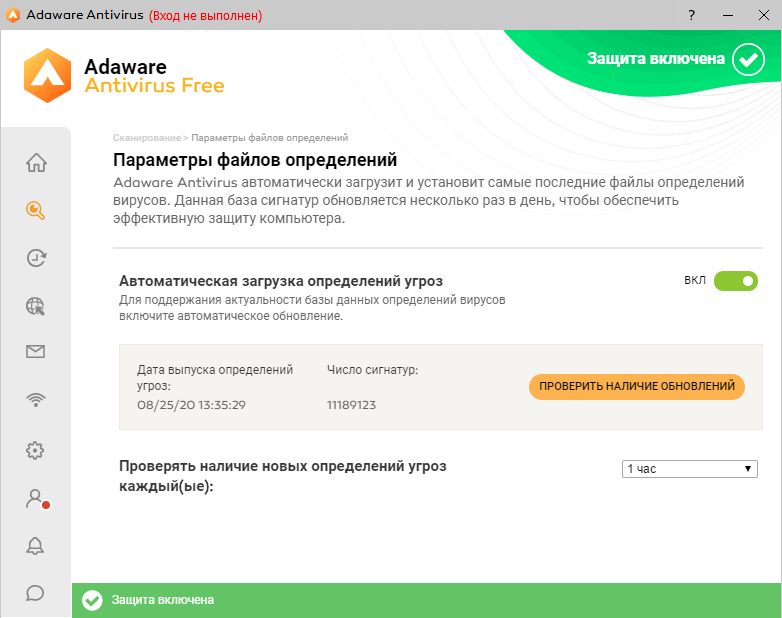The width and height of the screenshot is (782, 618).
Task: Click 'Автоматическая загрузка определений угроз' heading
Action: pyautogui.click(x=281, y=281)
